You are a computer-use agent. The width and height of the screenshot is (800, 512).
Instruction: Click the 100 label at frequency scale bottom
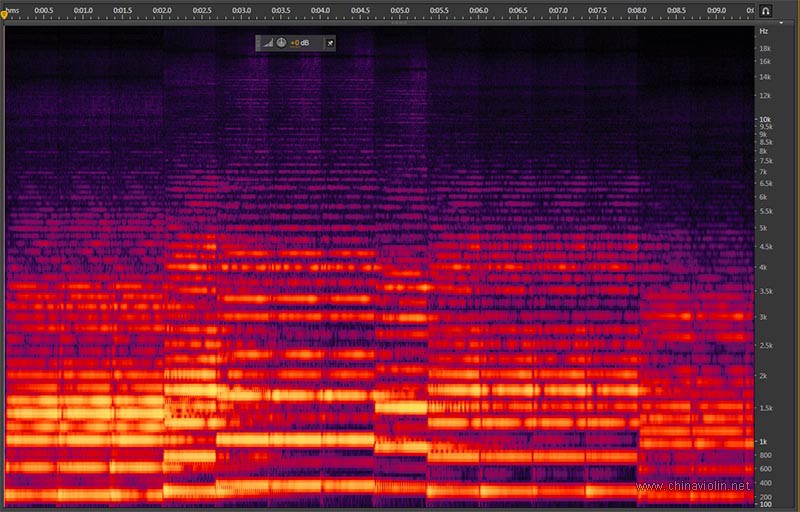pos(764,504)
